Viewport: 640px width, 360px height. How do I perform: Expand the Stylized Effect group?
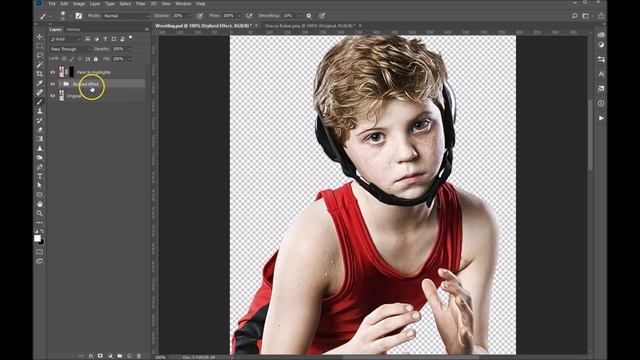[x=60, y=84]
